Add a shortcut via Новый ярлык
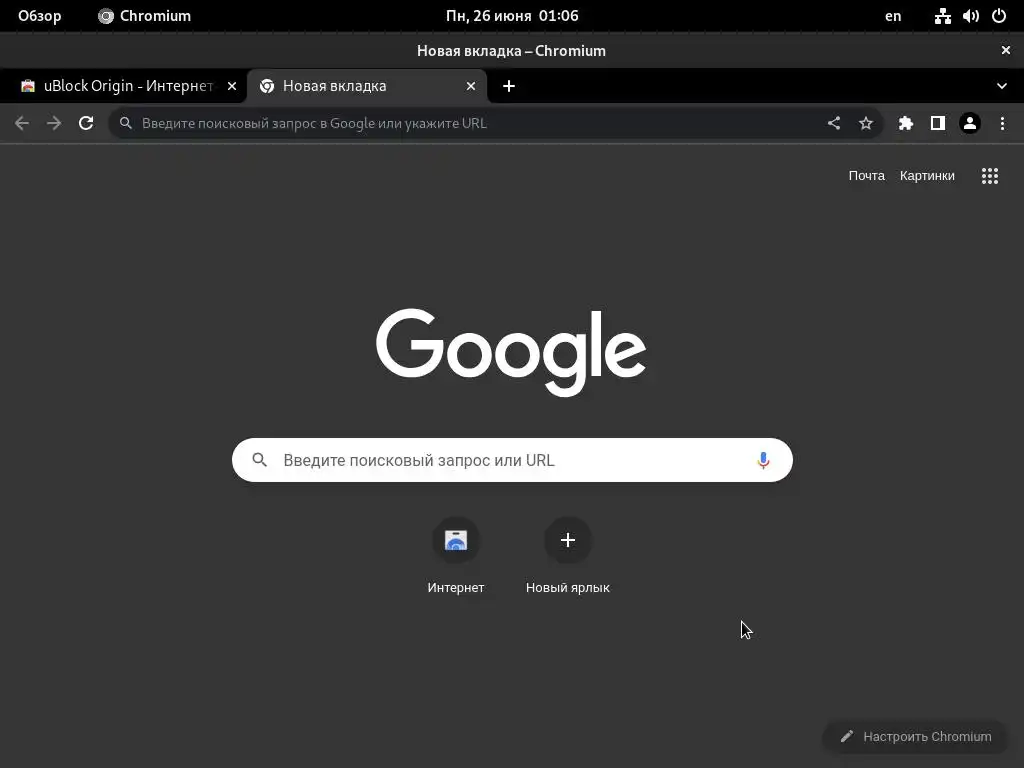 (568, 554)
